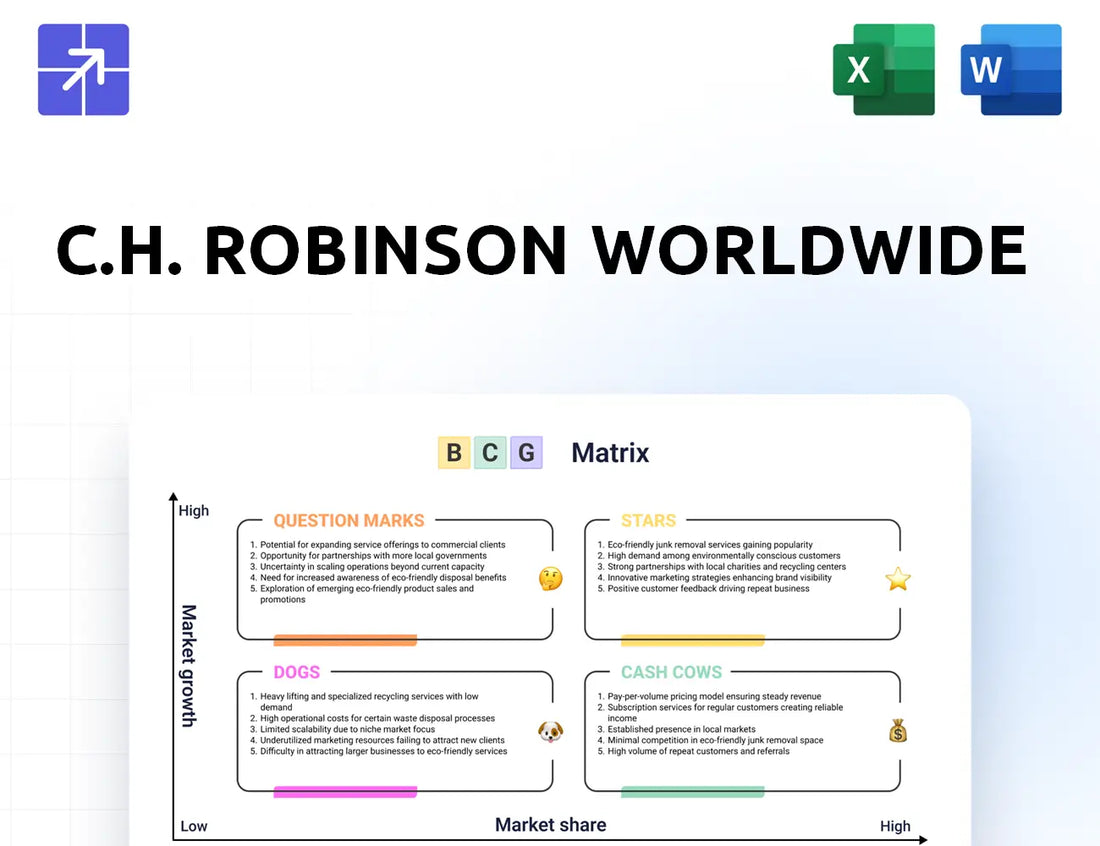Click 'Subscription services for regular customers' line

click(x=725, y=713)
